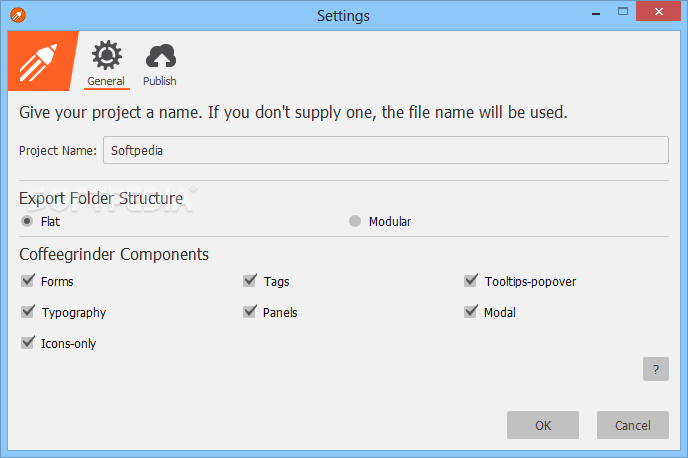Click the app icon in title bar
Viewport: 688px width, 458px height.
[x=15, y=15]
